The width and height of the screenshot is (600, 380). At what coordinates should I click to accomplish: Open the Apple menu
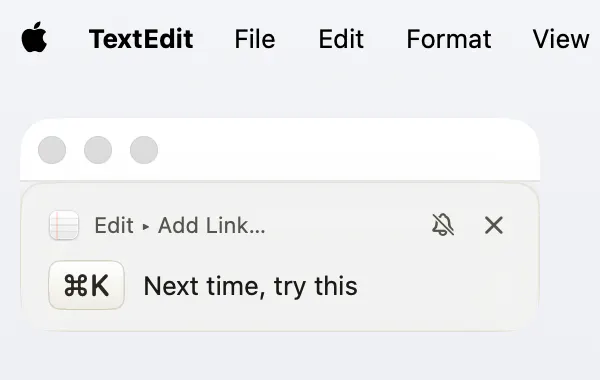click(x=34, y=37)
